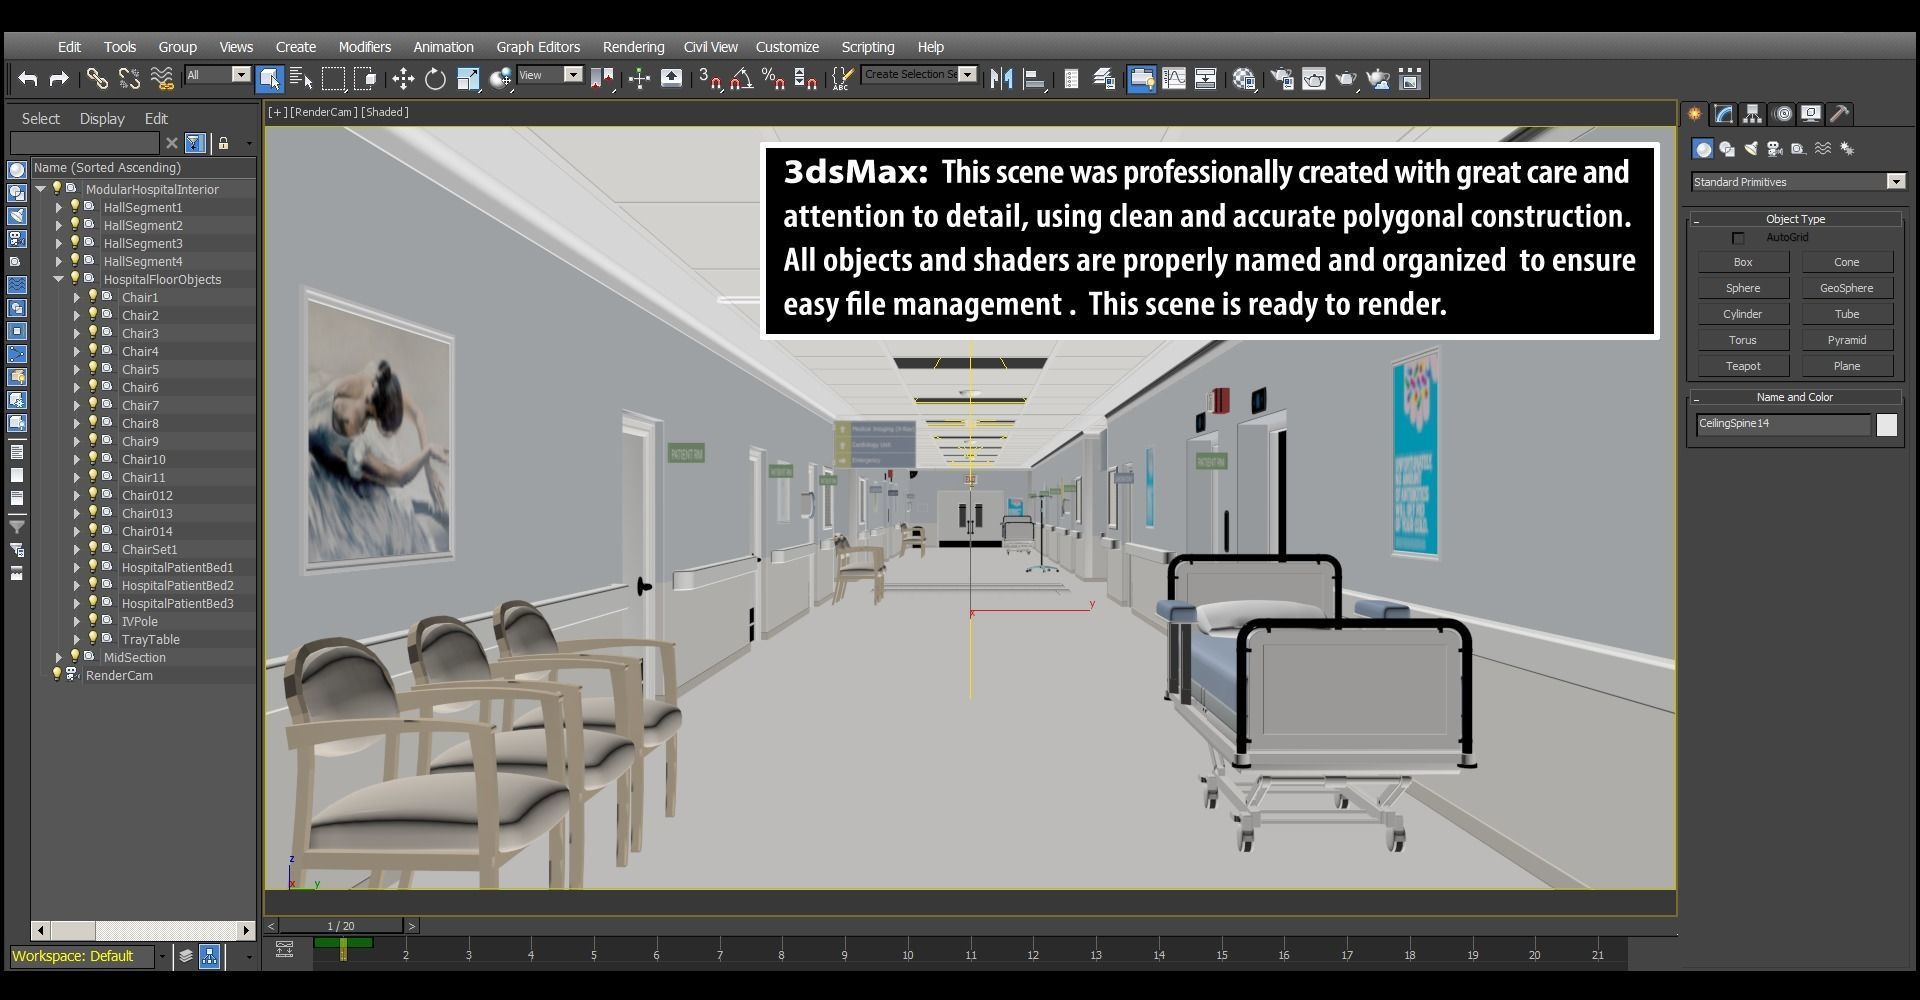Open the Schematic View icon
The height and width of the screenshot is (1000, 1920).
(1206, 78)
